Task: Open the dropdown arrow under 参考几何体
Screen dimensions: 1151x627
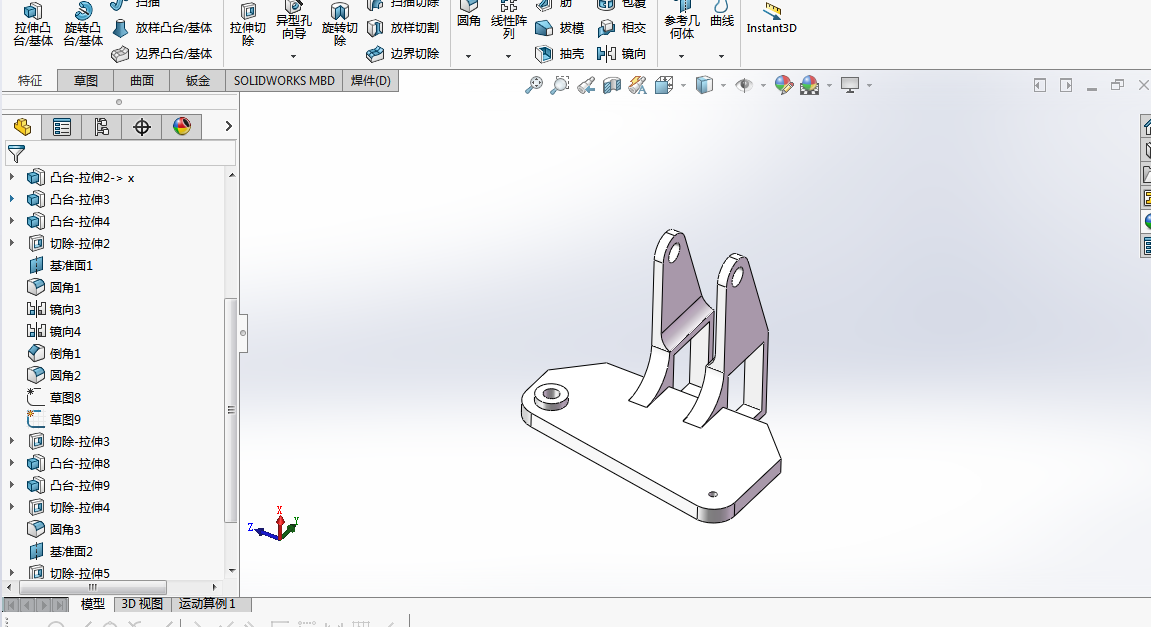Action: pos(681,56)
